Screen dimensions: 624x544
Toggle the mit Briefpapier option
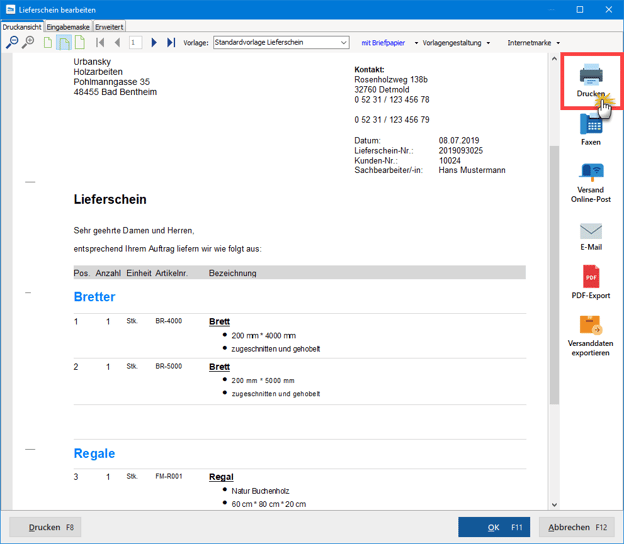click(385, 43)
